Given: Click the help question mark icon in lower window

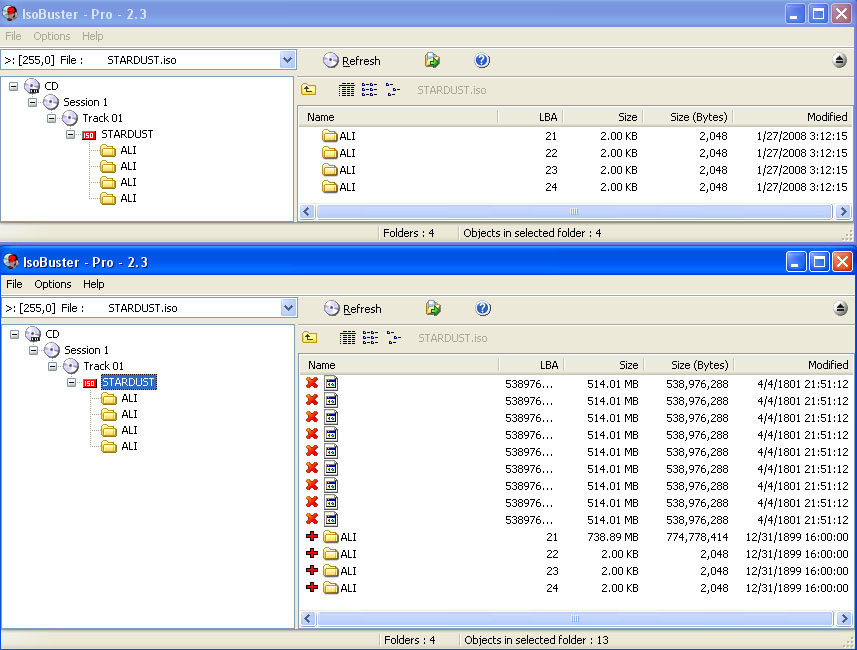Looking at the screenshot, I should click(483, 308).
